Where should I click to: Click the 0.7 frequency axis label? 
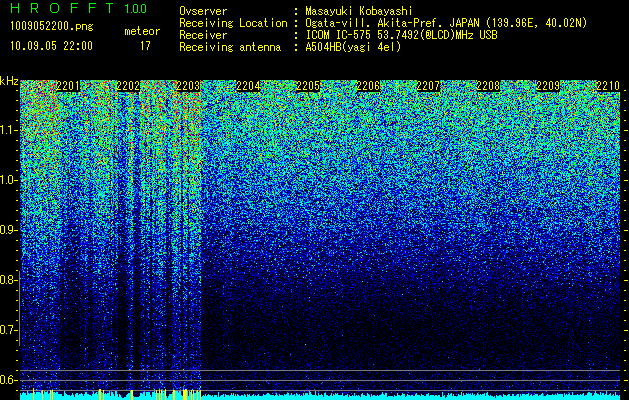tap(8, 330)
